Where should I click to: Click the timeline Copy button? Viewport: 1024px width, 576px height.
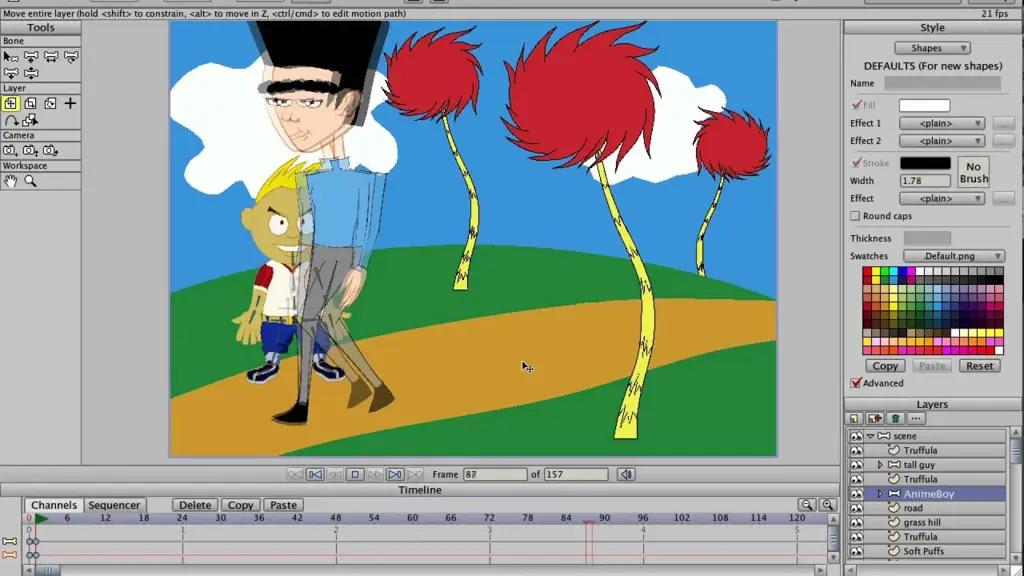click(x=240, y=505)
